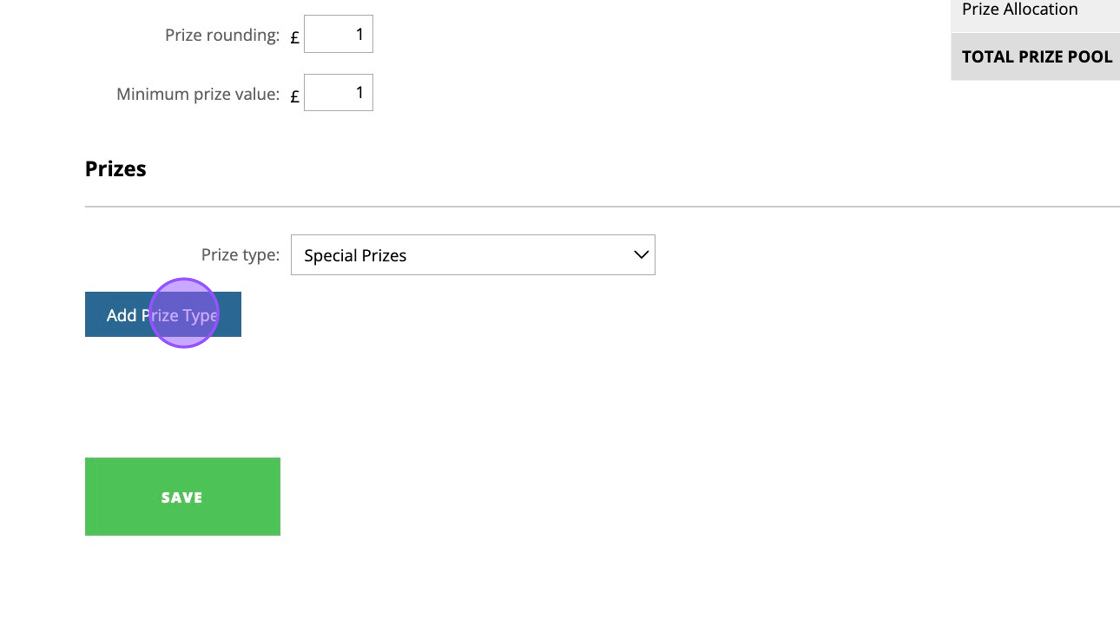
Task: Open the Prize type dropdown
Action: click(473, 254)
